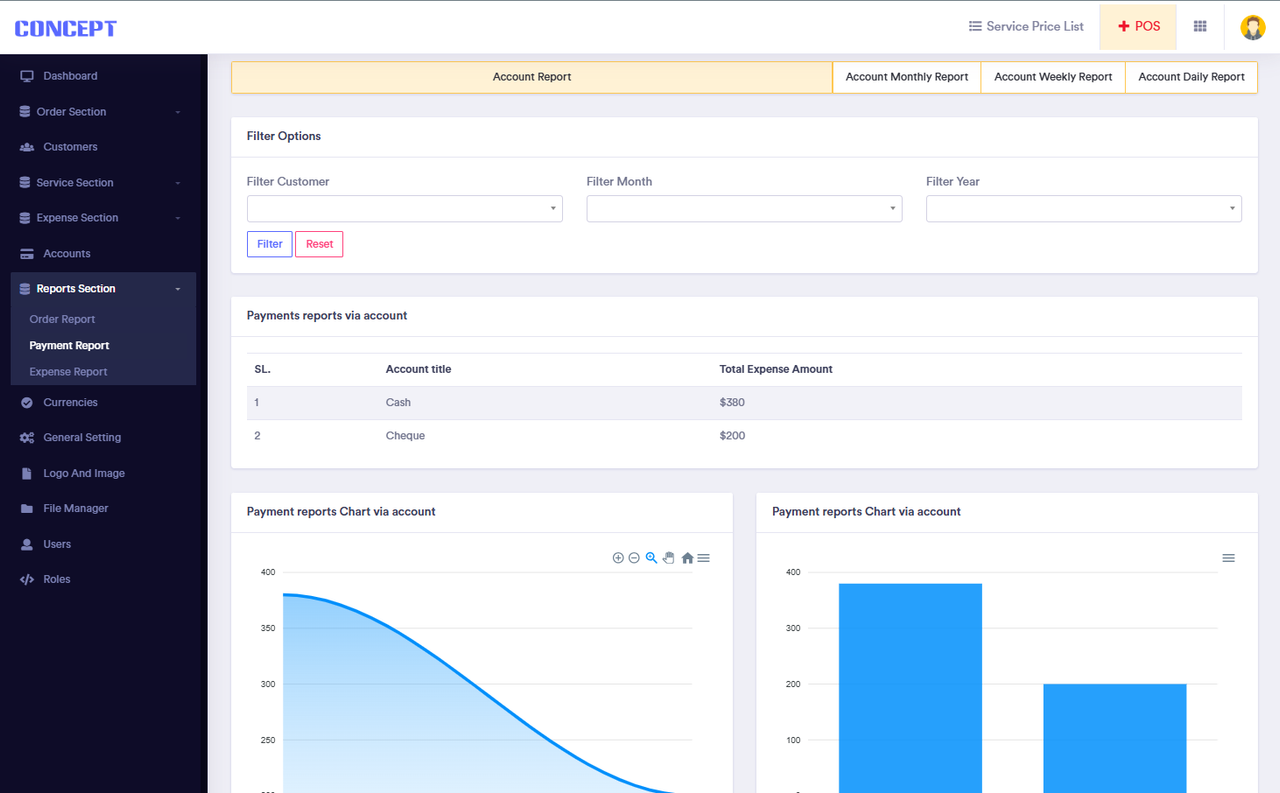Open the File Manager menu label
This screenshot has height=793, width=1280.
tap(76, 509)
